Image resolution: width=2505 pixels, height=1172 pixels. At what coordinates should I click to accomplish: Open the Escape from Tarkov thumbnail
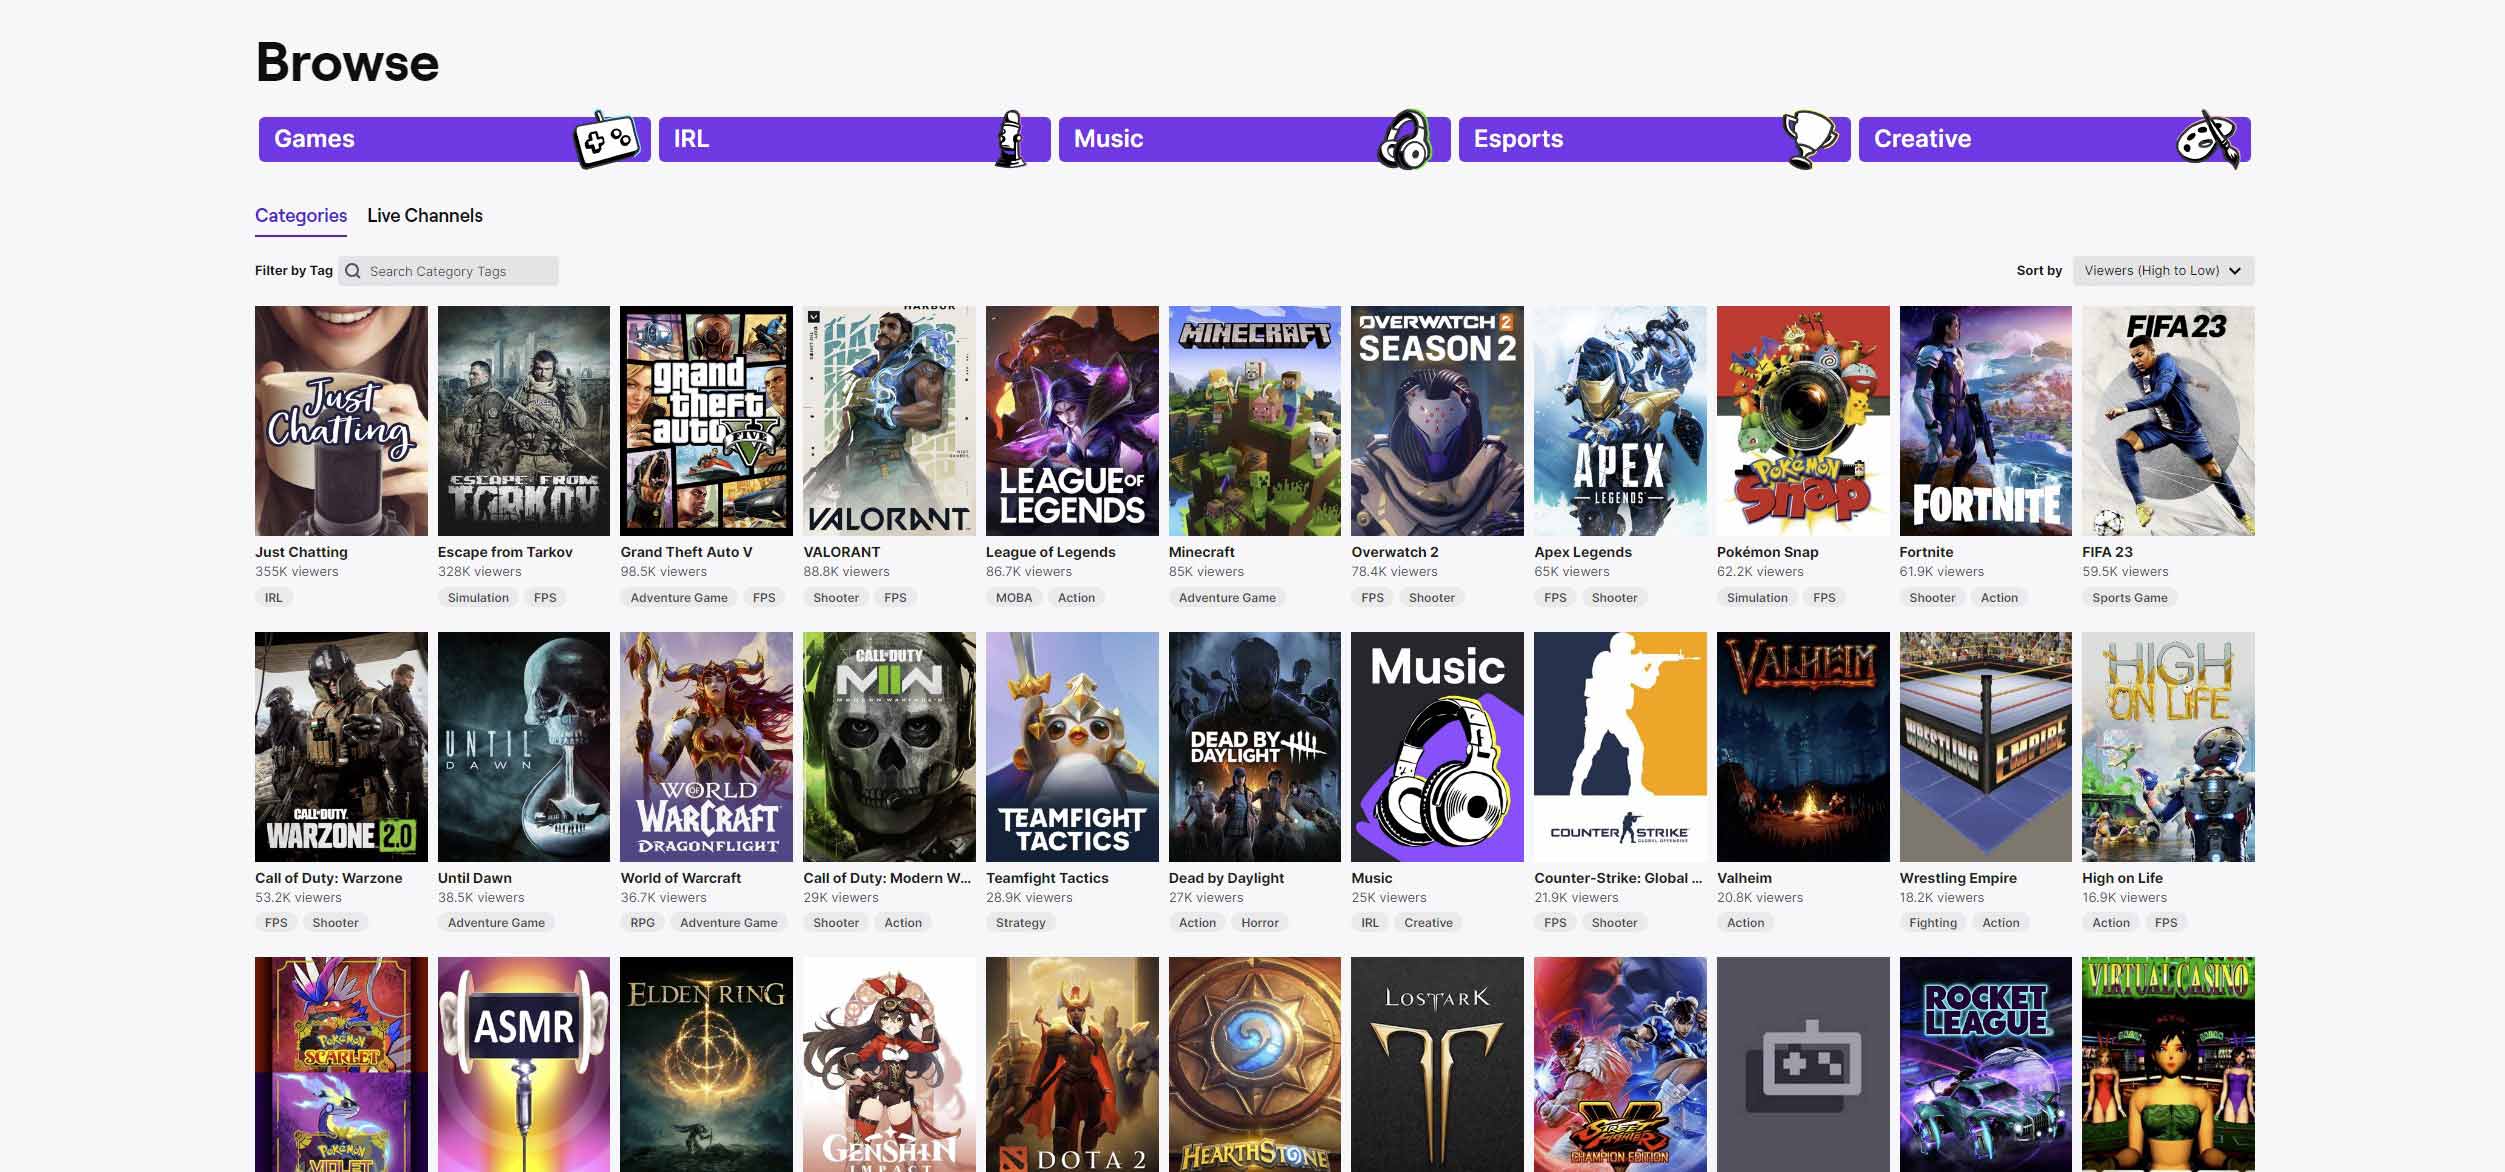(522, 420)
